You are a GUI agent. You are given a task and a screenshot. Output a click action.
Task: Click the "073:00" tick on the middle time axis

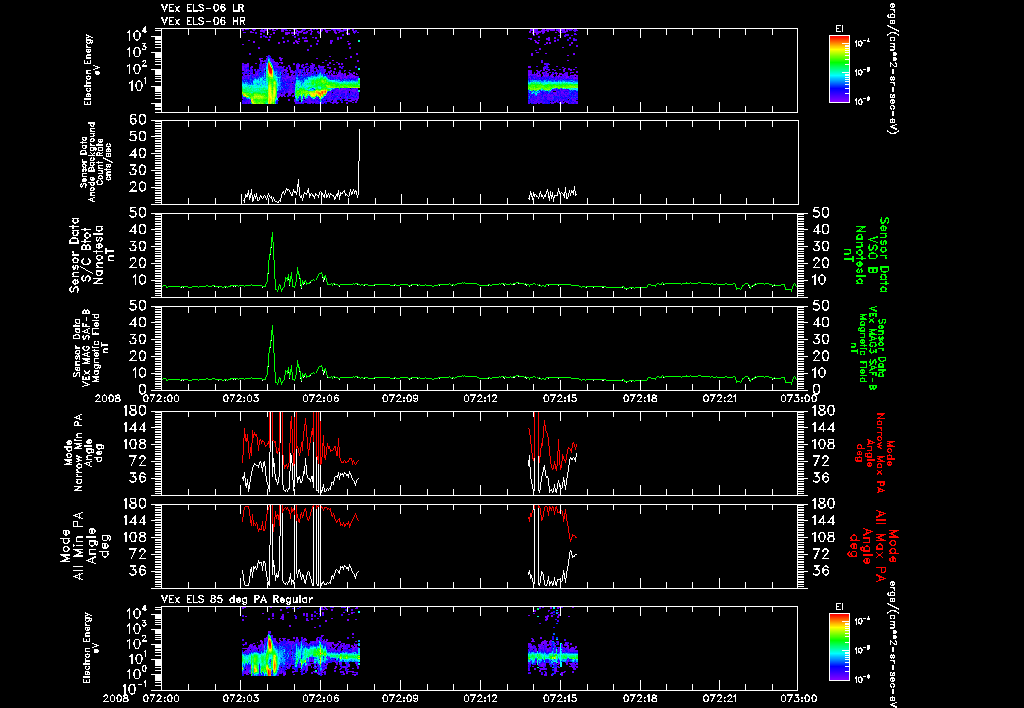pyautogui.click(x=799, y=398)
